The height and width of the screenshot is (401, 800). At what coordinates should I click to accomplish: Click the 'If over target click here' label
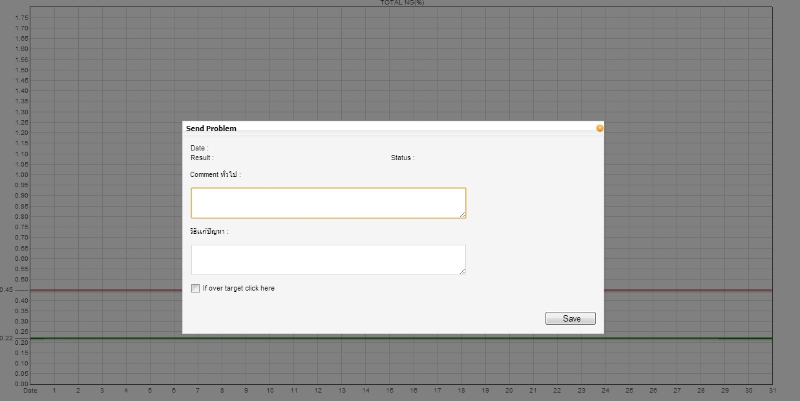click(238, 288)
